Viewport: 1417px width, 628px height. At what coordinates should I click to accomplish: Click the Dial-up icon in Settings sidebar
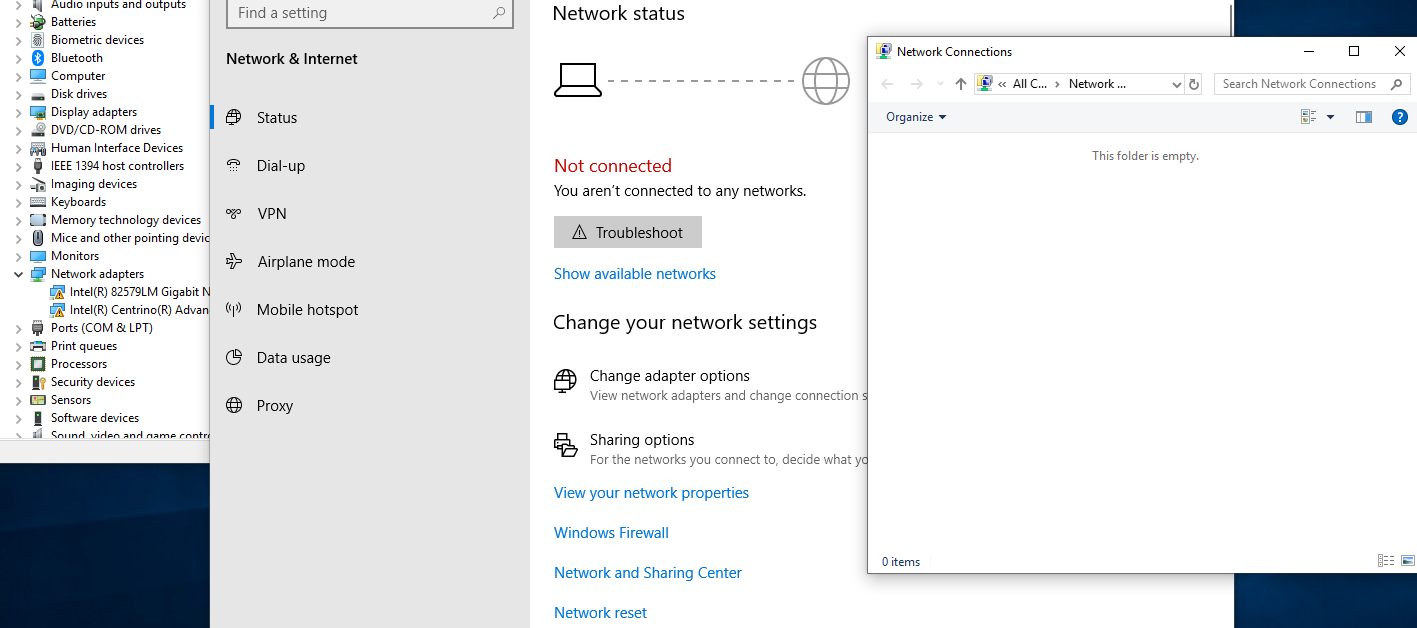point(234,165)
